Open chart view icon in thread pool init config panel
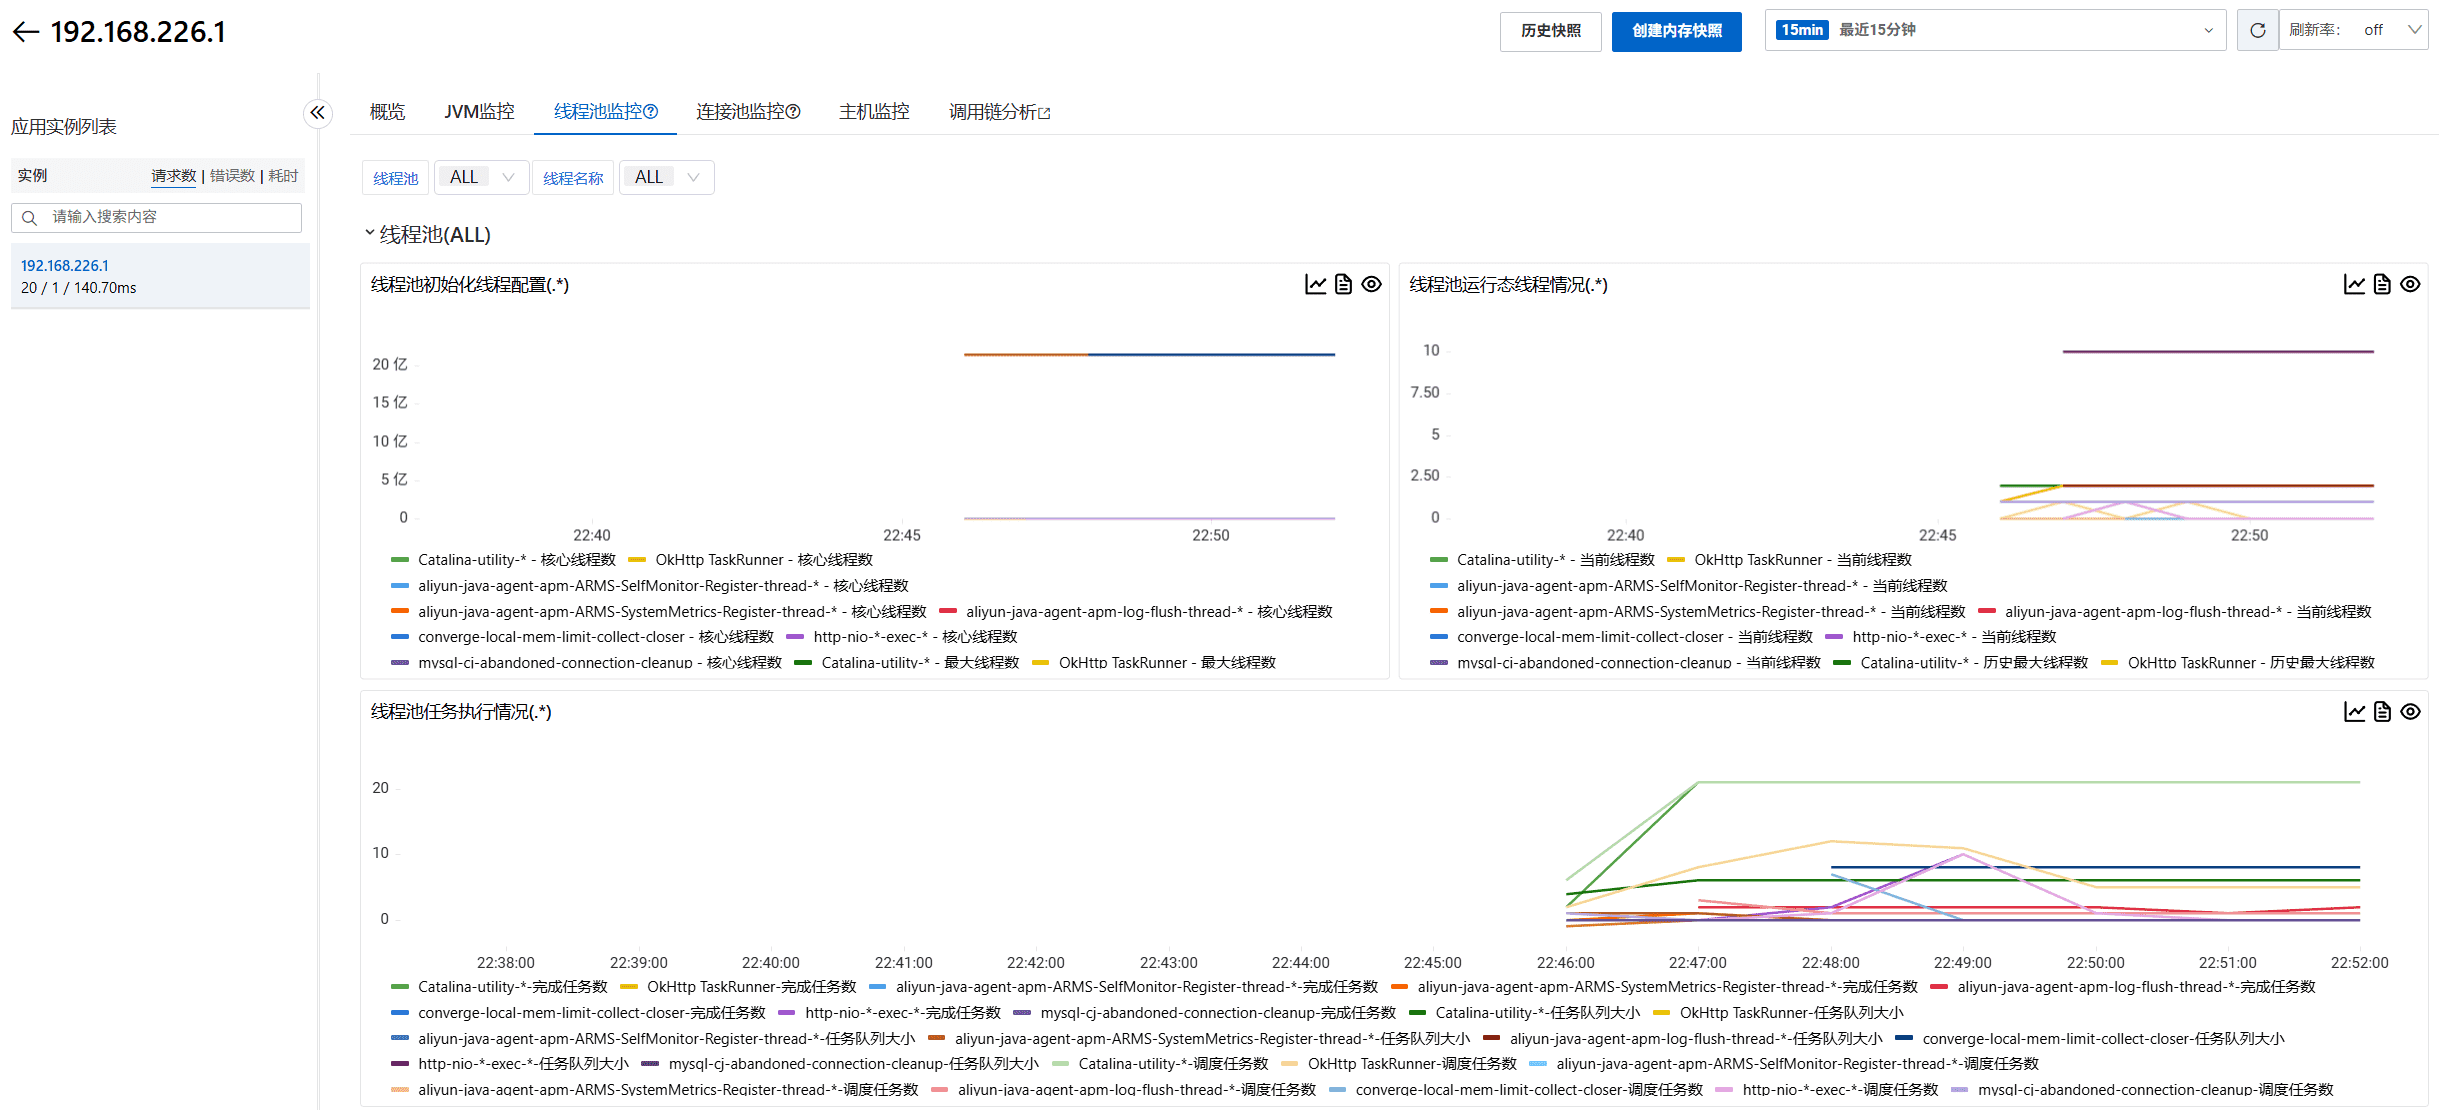2445x1110 pixels. click(1316, 285)
